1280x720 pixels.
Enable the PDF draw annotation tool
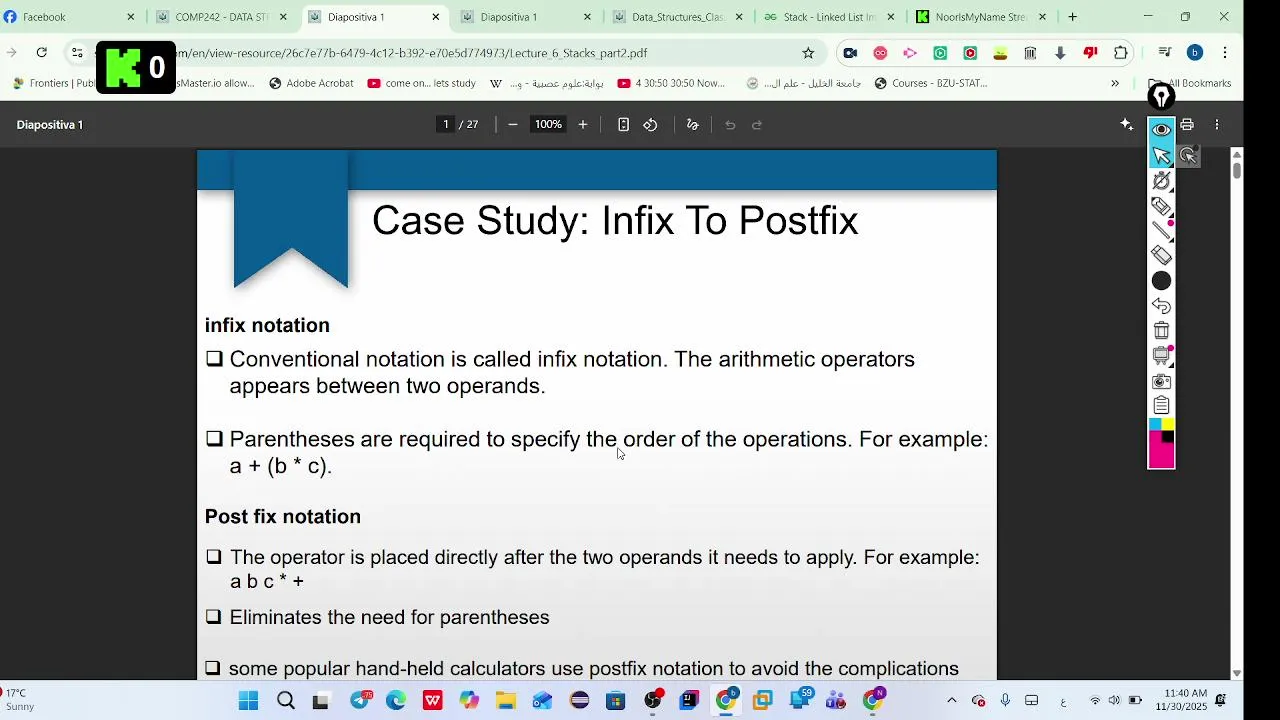[692, 125]
